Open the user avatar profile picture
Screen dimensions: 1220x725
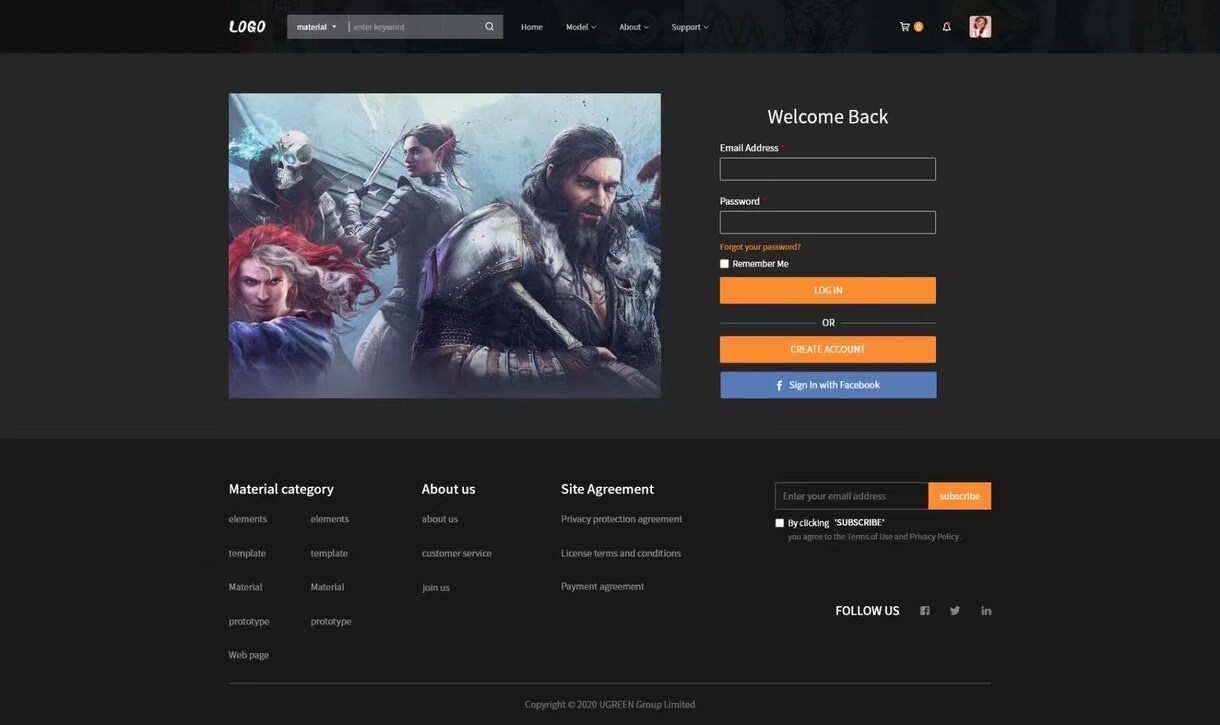[980, 27]
